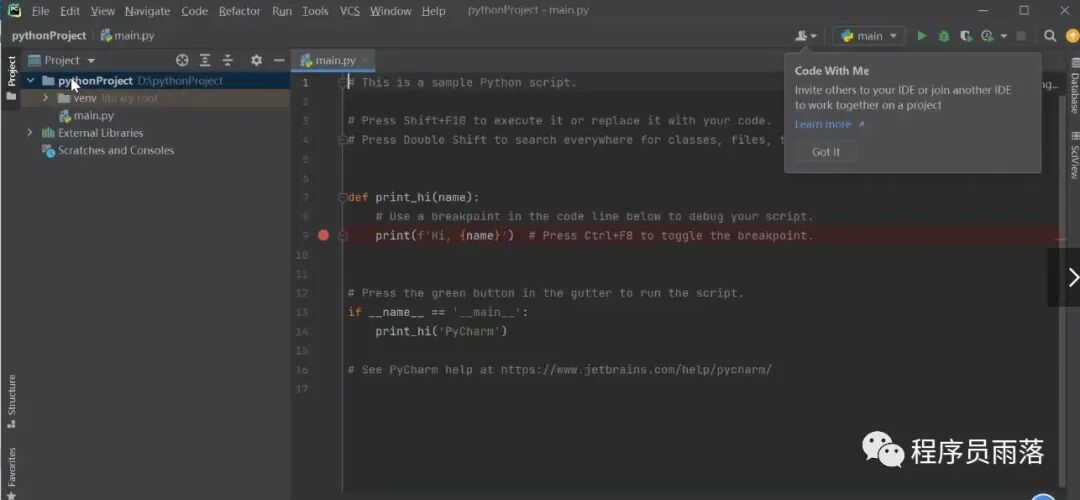Click the PyCharm logo in title bar
Image resolution: width=1080 pixels, height=500 pixels.
(14, 10)
